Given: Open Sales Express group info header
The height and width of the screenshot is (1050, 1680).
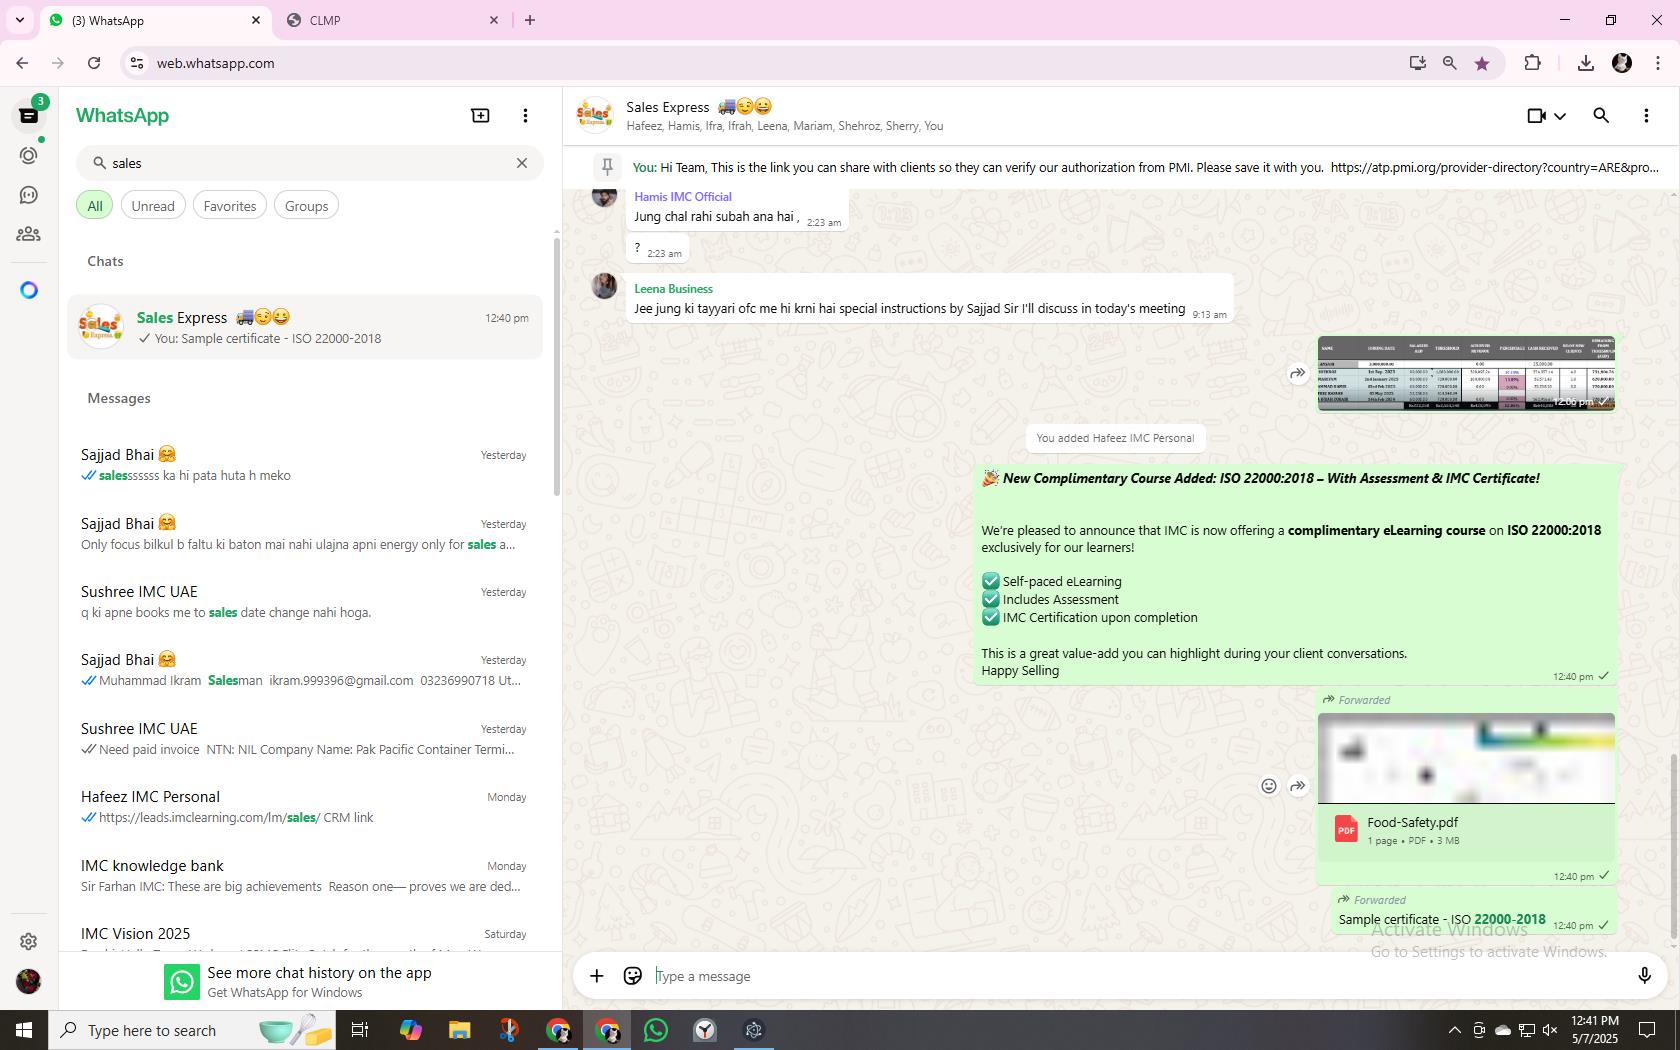Looking at the screenshot, I should point(785,115).
